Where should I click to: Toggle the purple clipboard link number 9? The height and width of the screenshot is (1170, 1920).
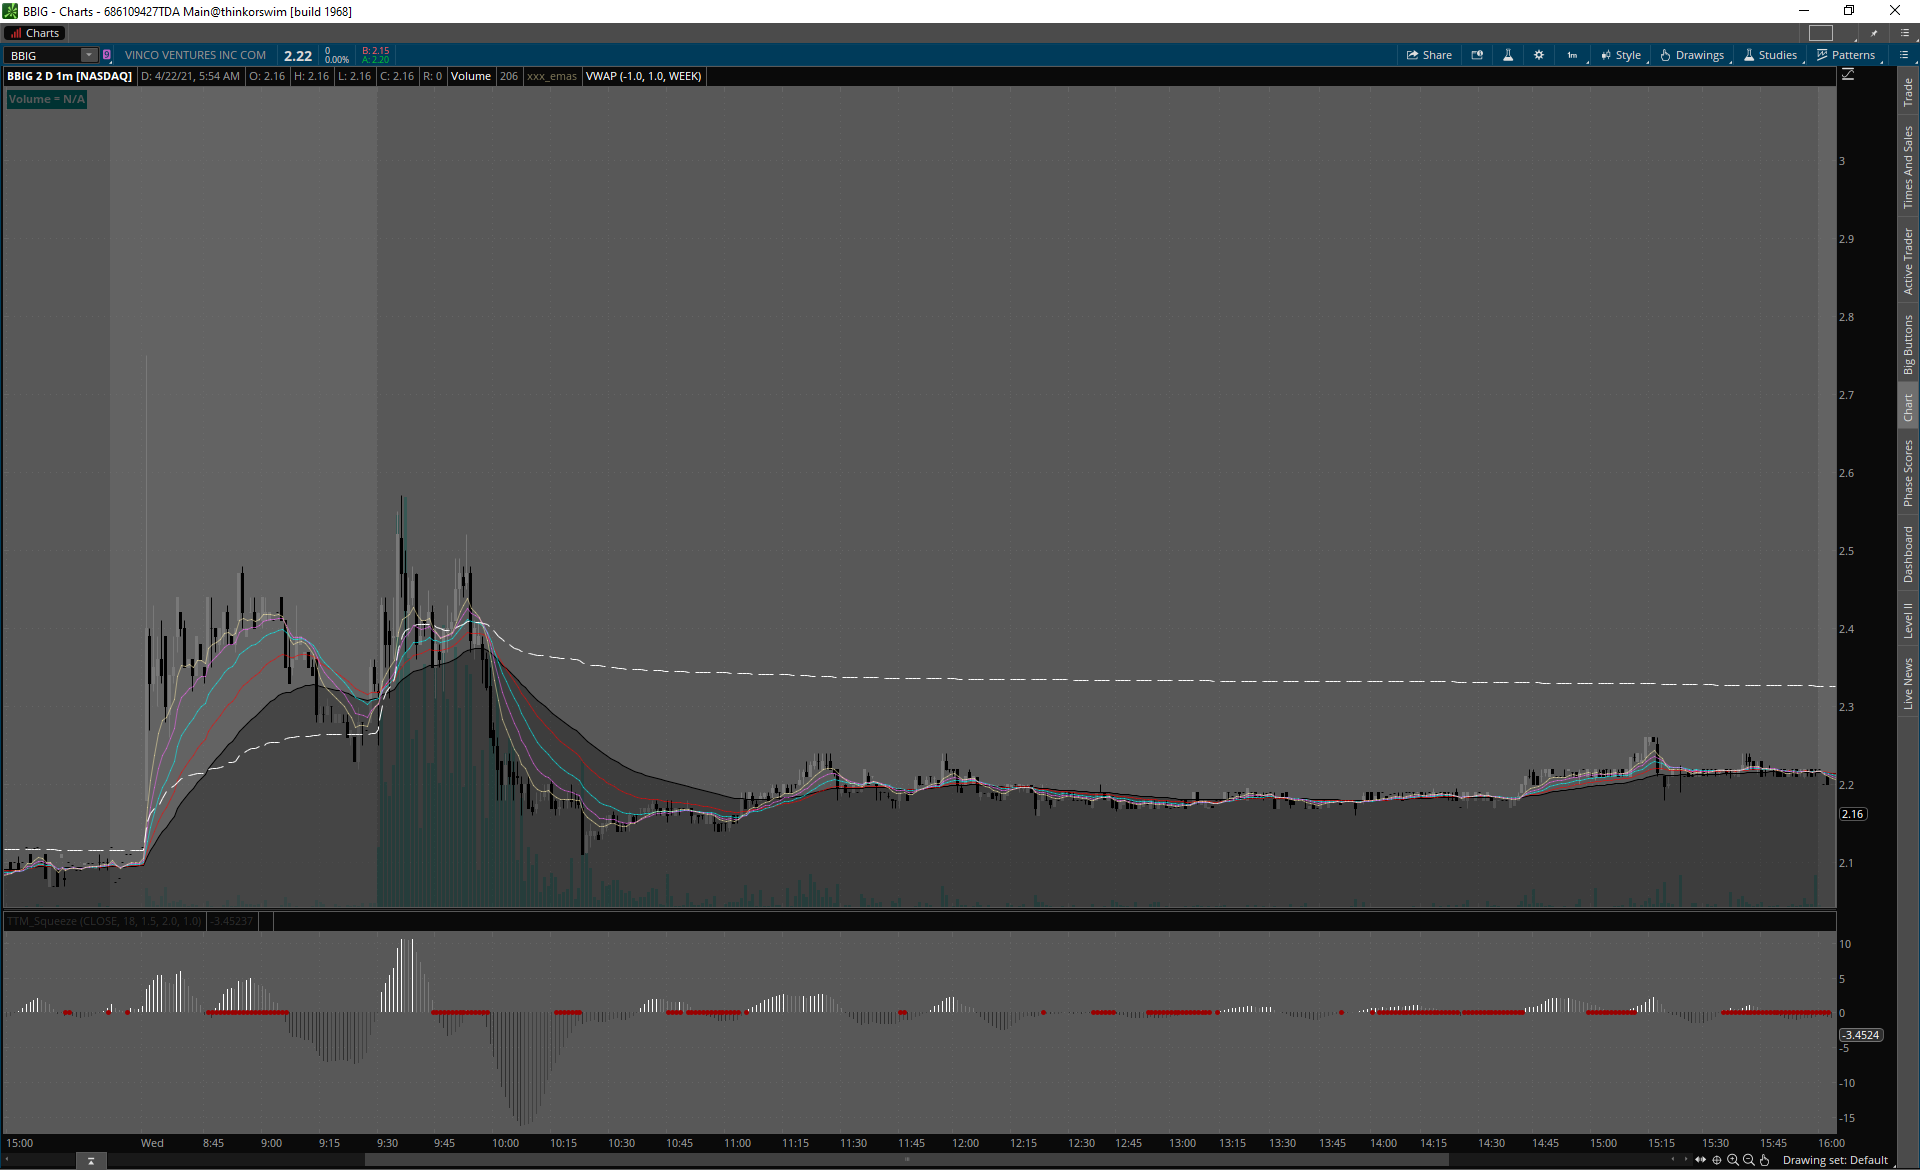[x=107, y=55]
